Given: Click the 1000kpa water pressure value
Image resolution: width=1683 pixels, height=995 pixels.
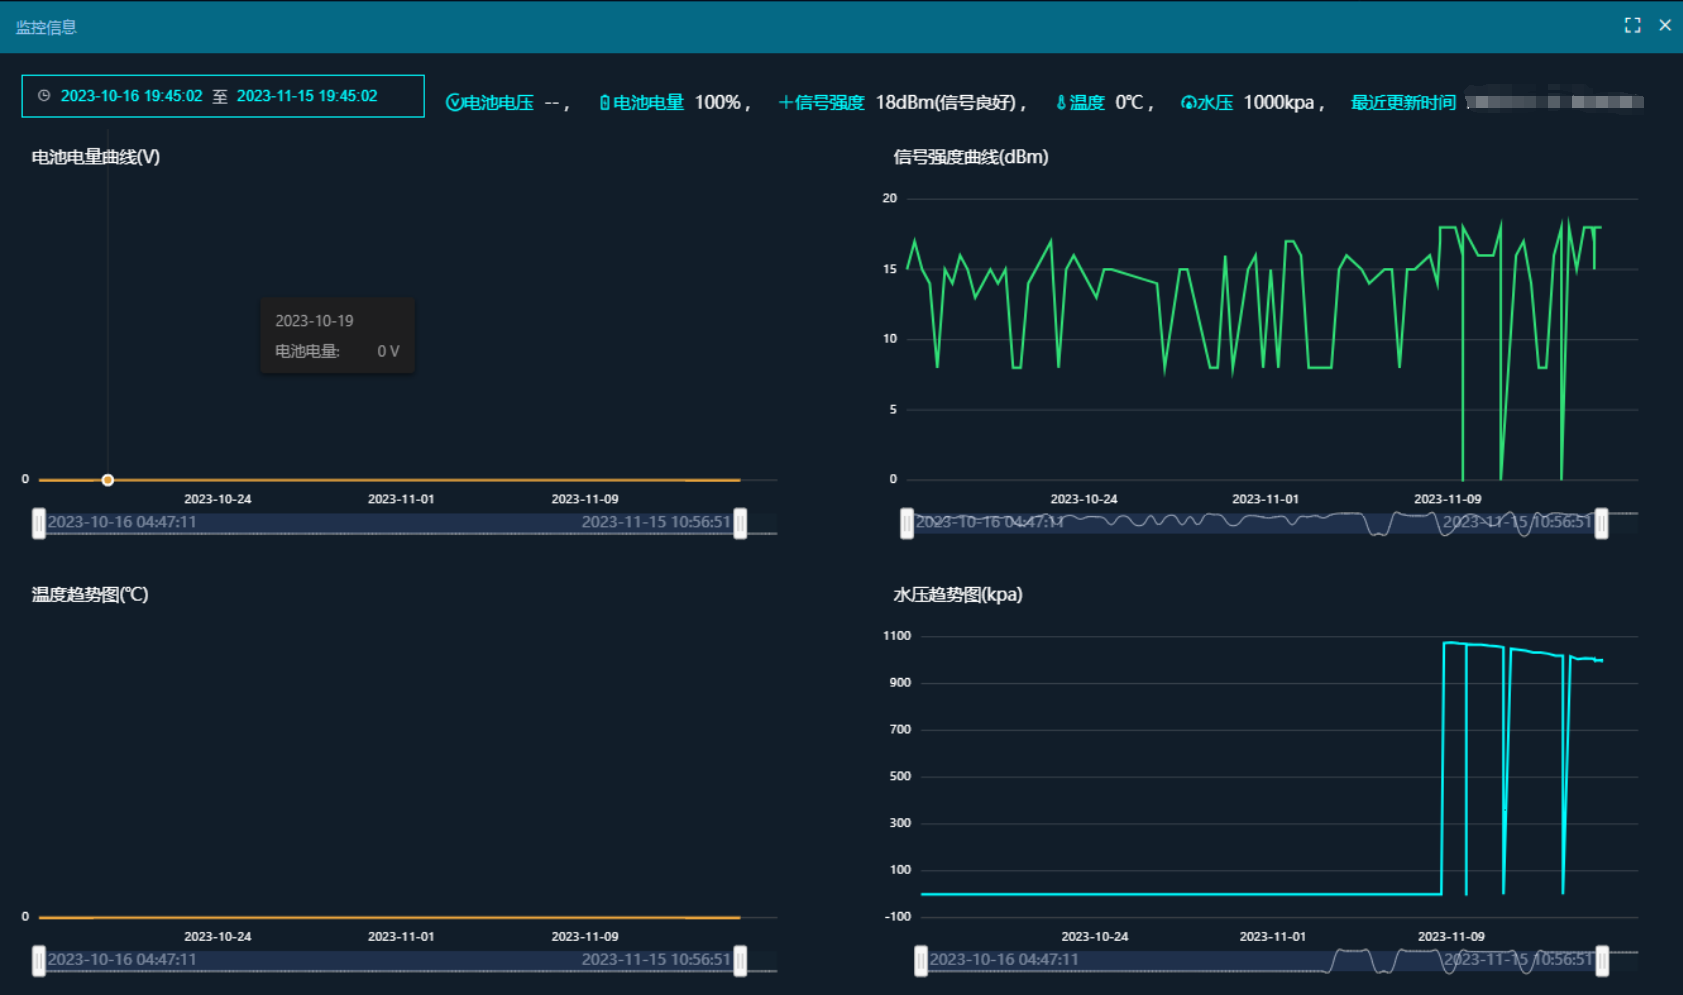Looking at the screenshot, I should [1278, 102].
